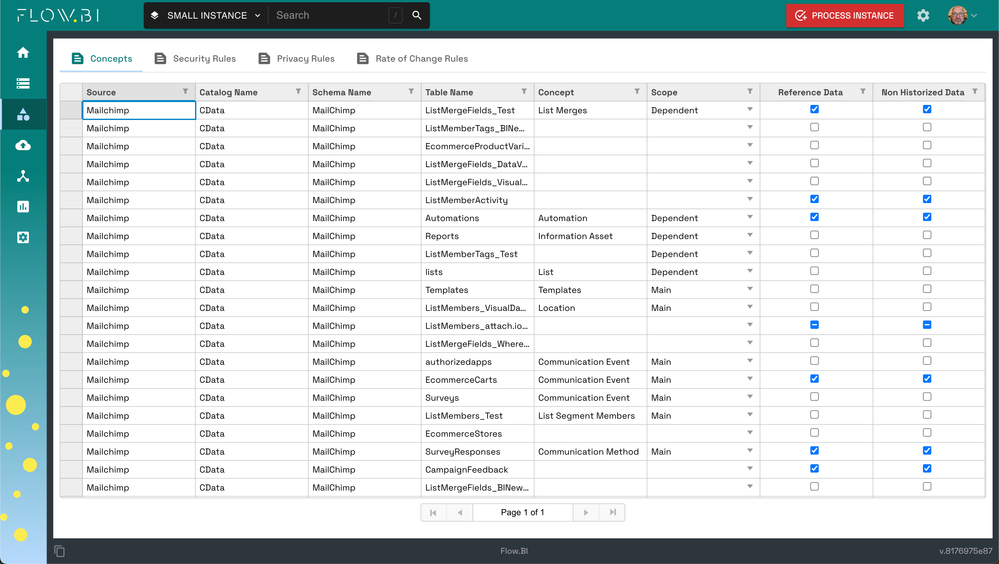Open the cloud upload sidebar icon
This screenshot has width=999, height=564.
[23, 145]
